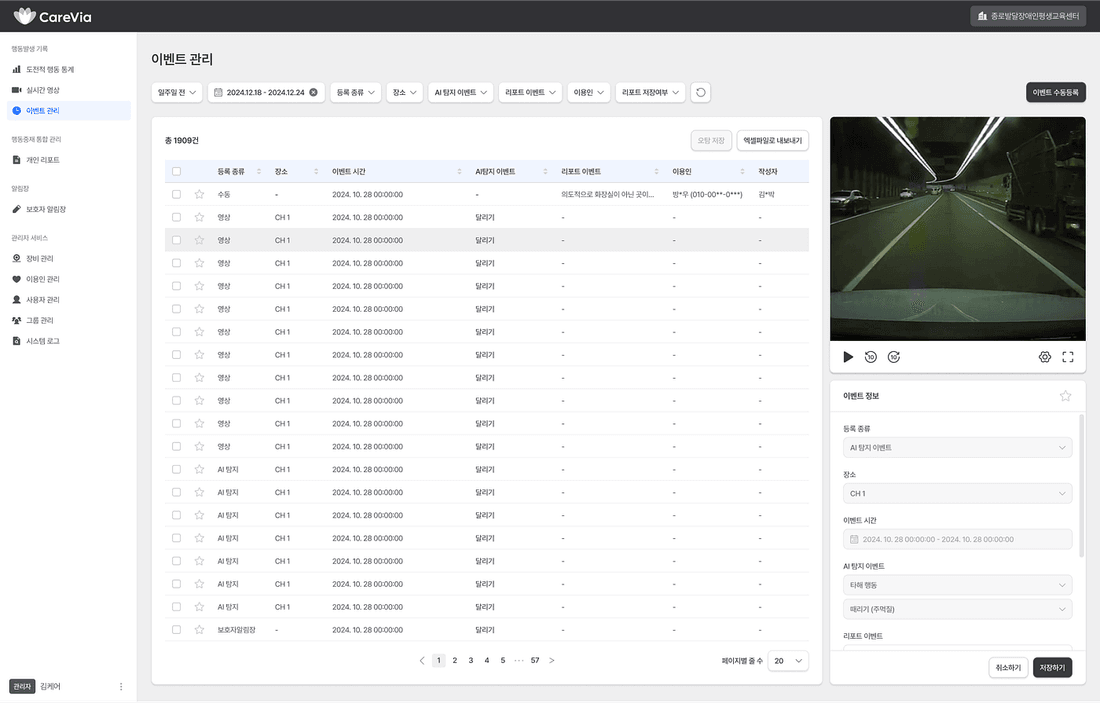The width and height of the screenshot is (1100, 703).
Task: Favorite the event via 이벤트 정보 star
Action: (1066, 396)
